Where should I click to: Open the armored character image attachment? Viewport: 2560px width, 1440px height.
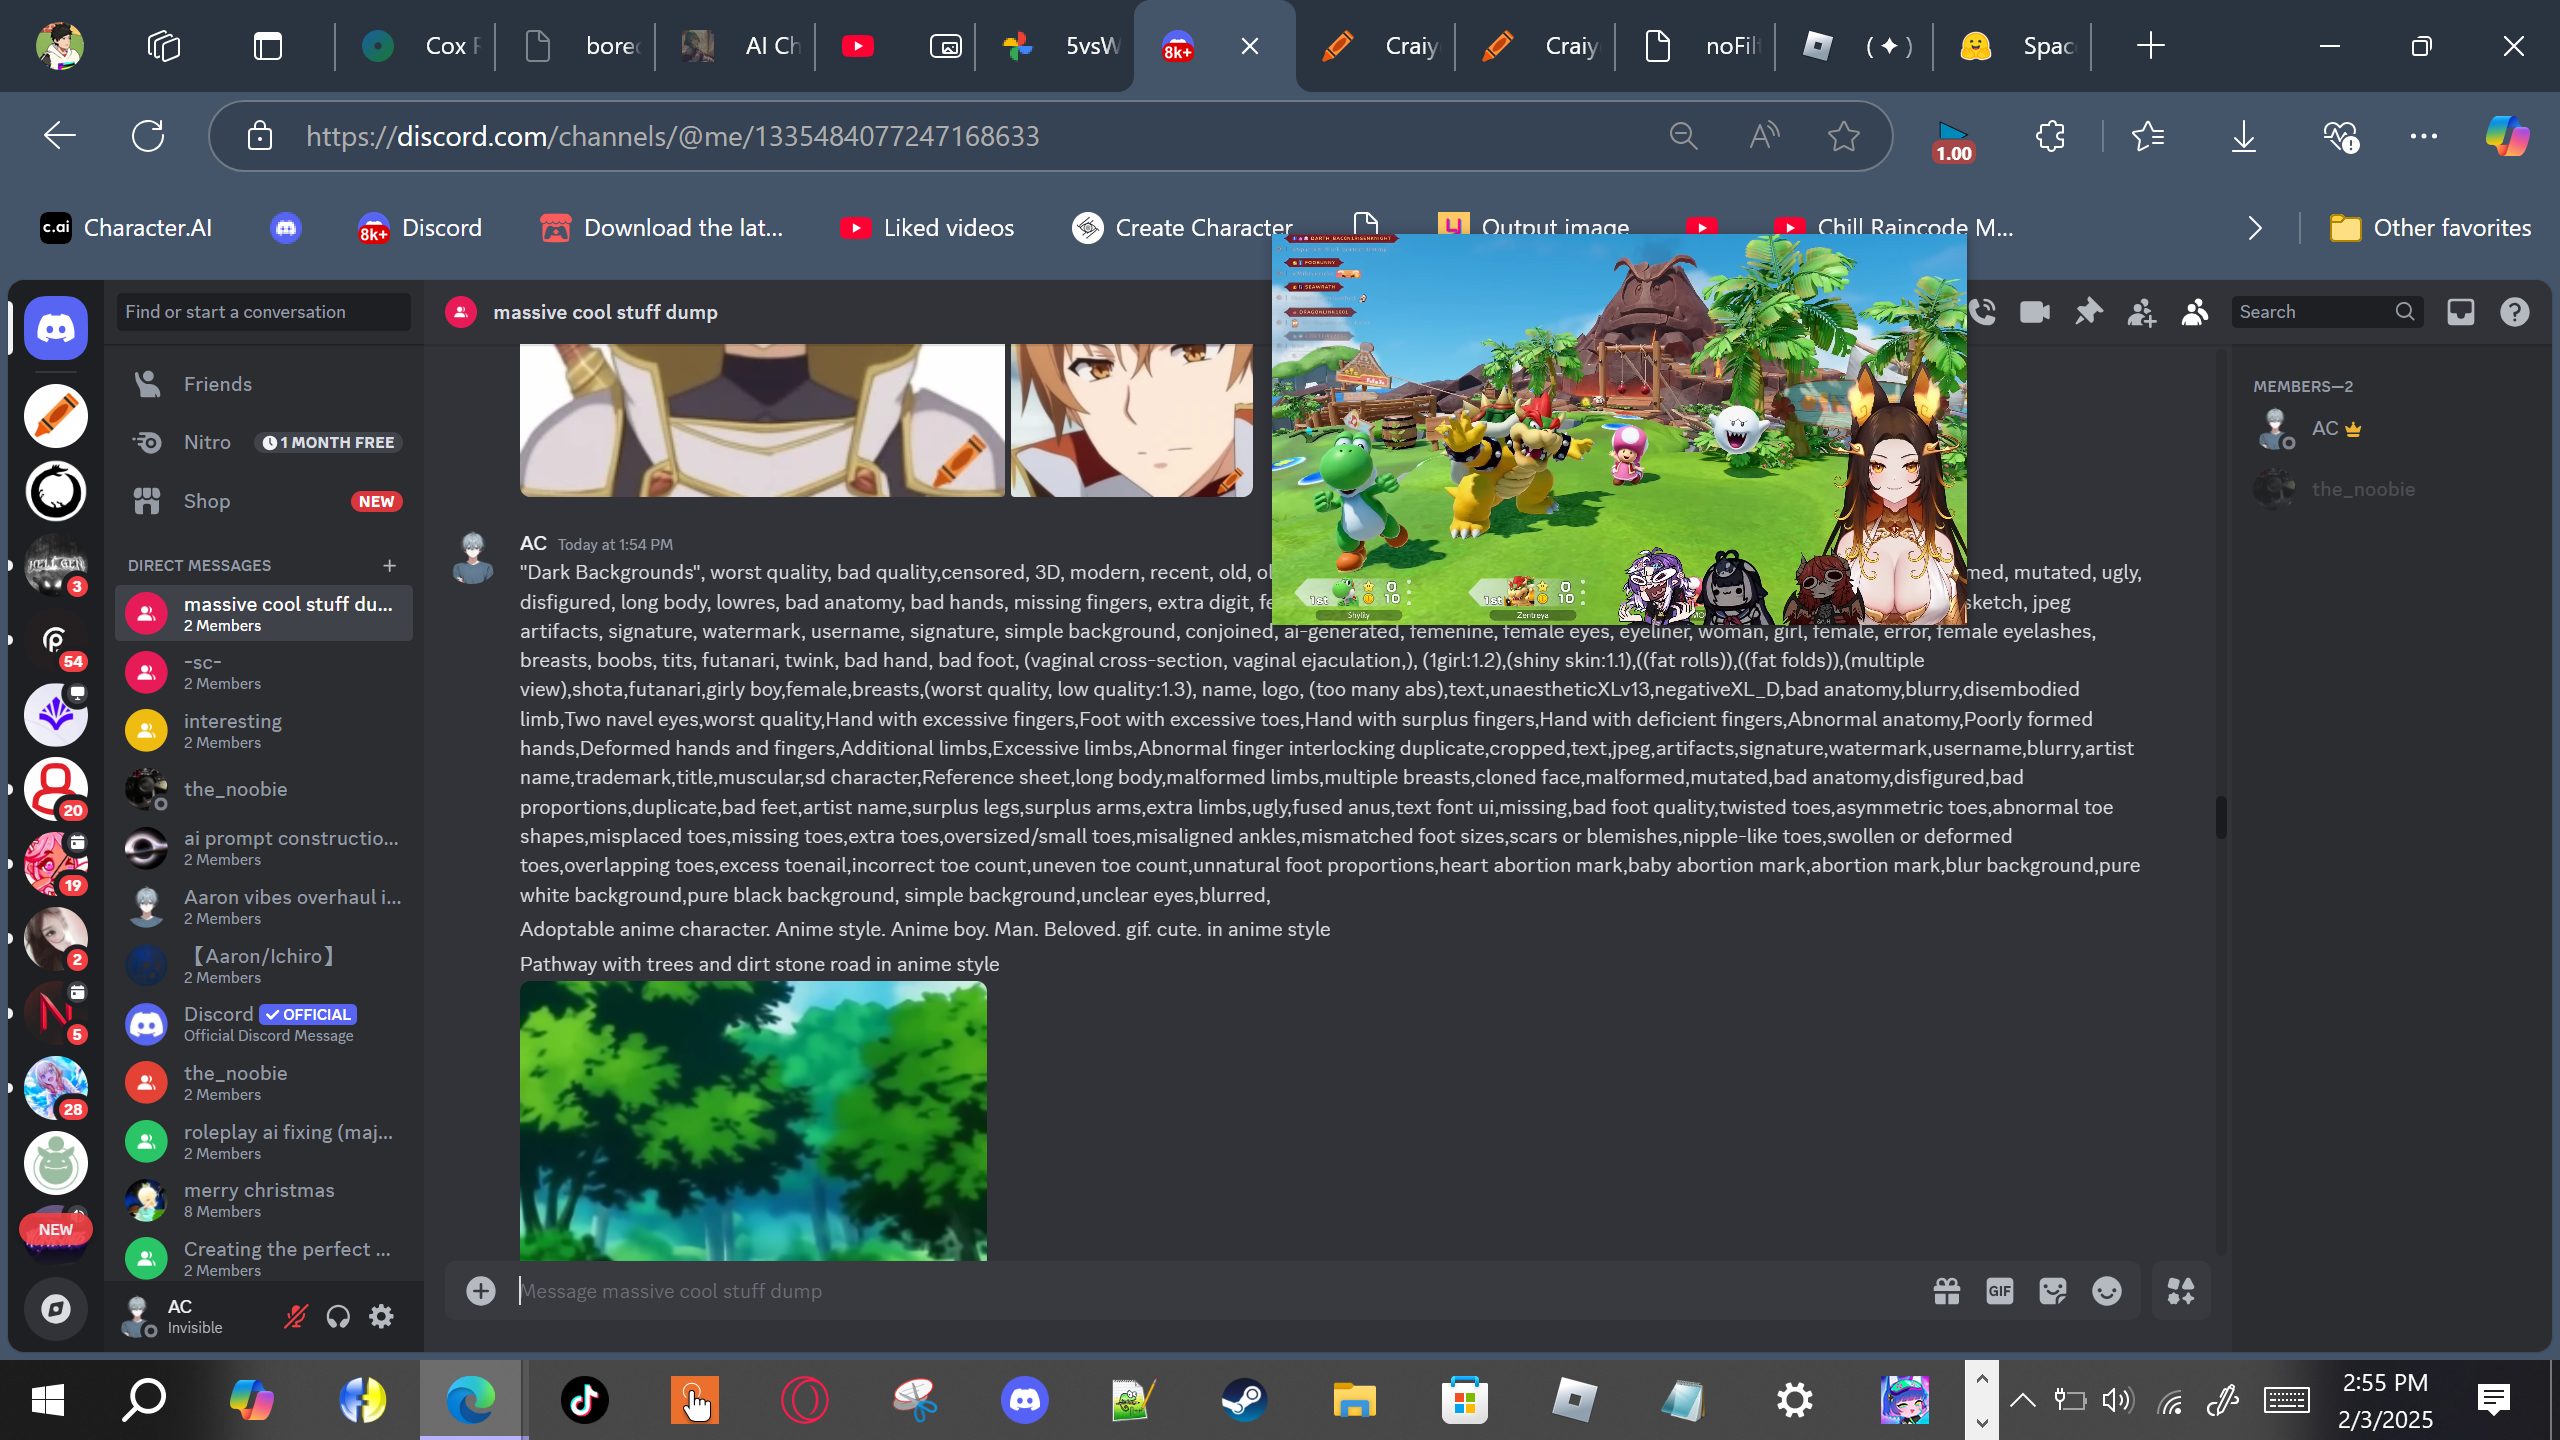coord(762,420)
